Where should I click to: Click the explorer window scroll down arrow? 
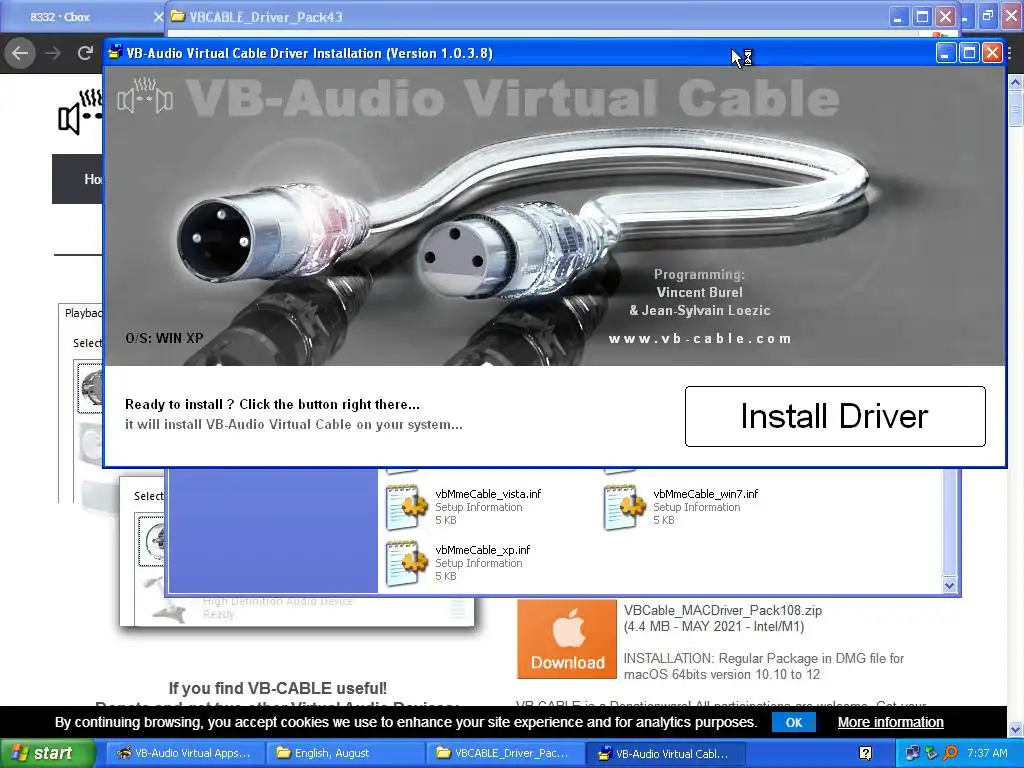point(950,586)
